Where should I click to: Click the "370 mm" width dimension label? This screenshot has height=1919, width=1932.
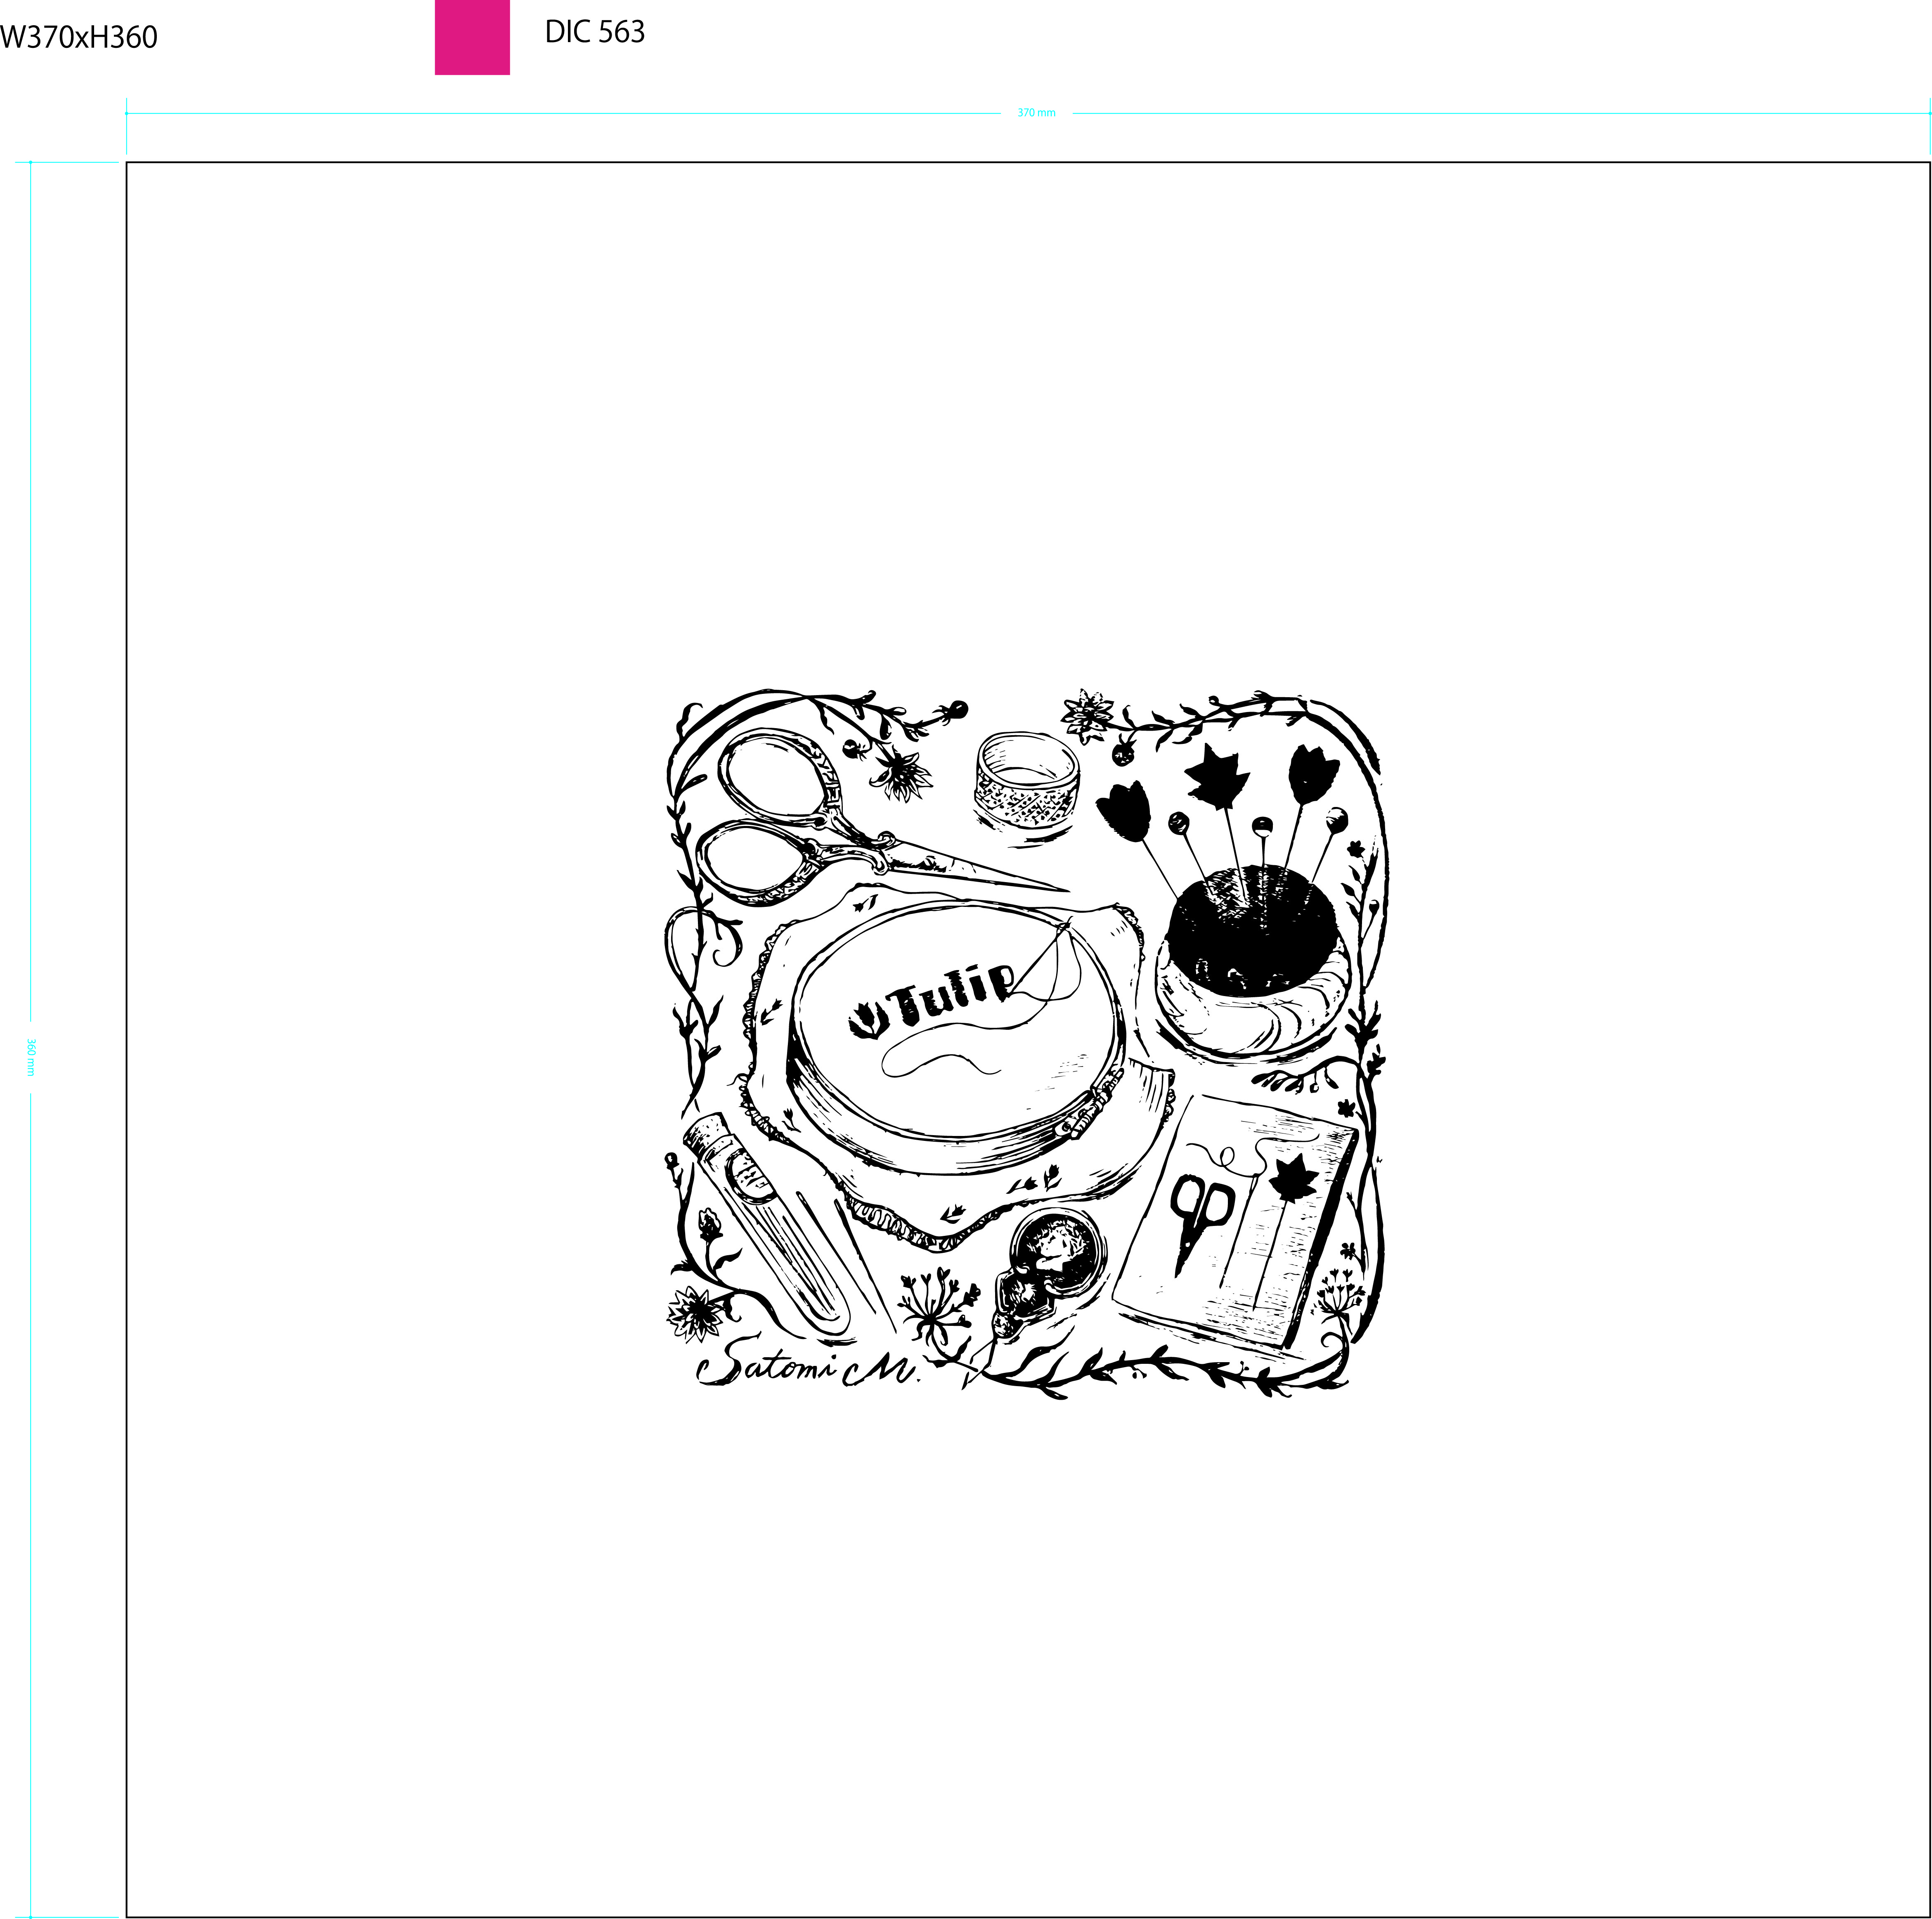click(x=1036, y=113)
